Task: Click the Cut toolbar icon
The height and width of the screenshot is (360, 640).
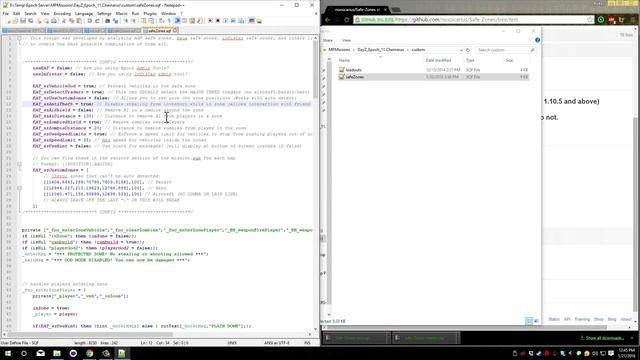Action: pos(64,20)
